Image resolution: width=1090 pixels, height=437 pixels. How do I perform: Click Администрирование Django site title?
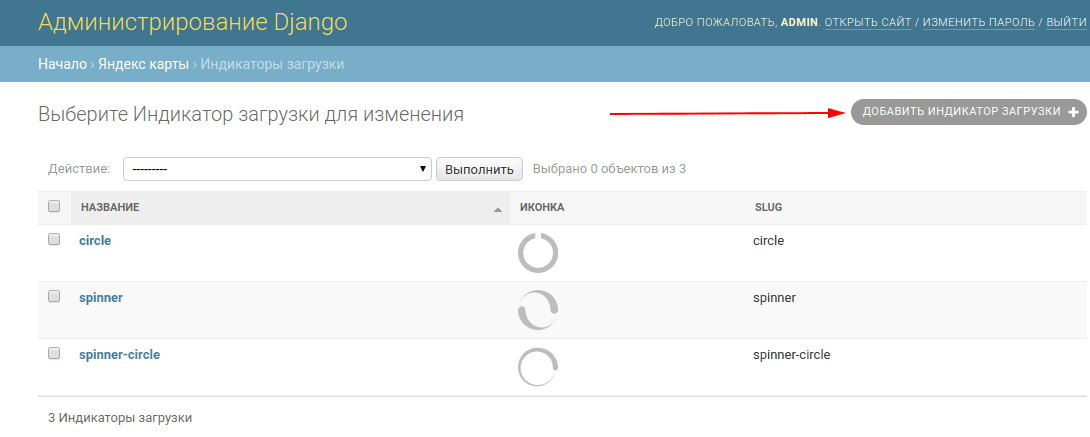(193, 22)
